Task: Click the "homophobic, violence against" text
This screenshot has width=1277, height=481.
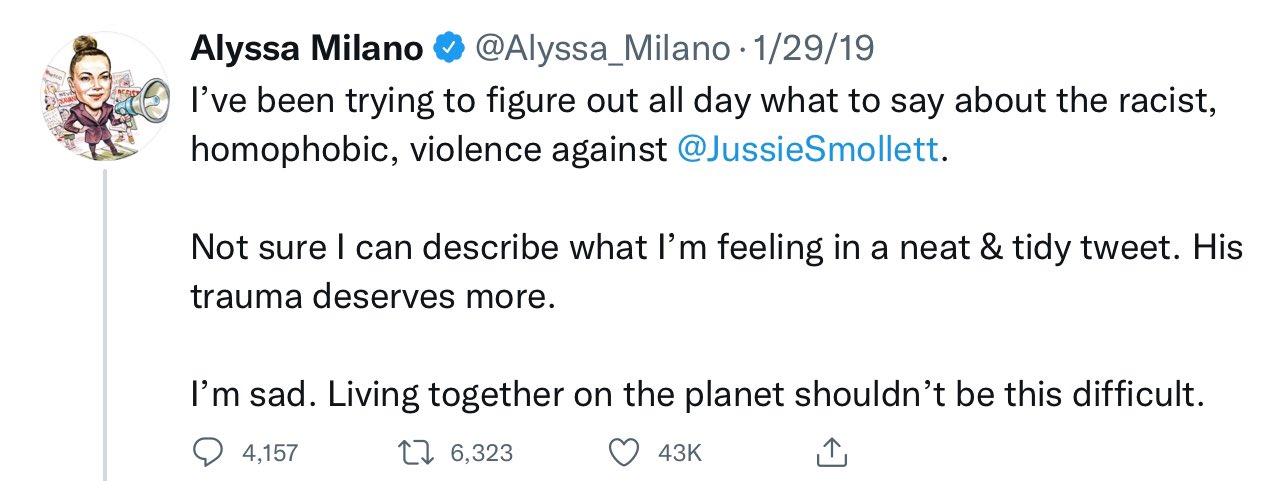Action: 428,150
